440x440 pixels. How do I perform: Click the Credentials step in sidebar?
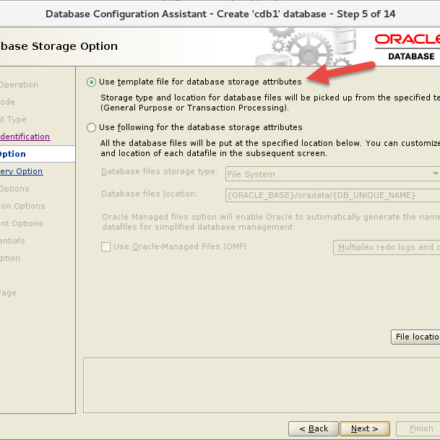click(12, 241)
